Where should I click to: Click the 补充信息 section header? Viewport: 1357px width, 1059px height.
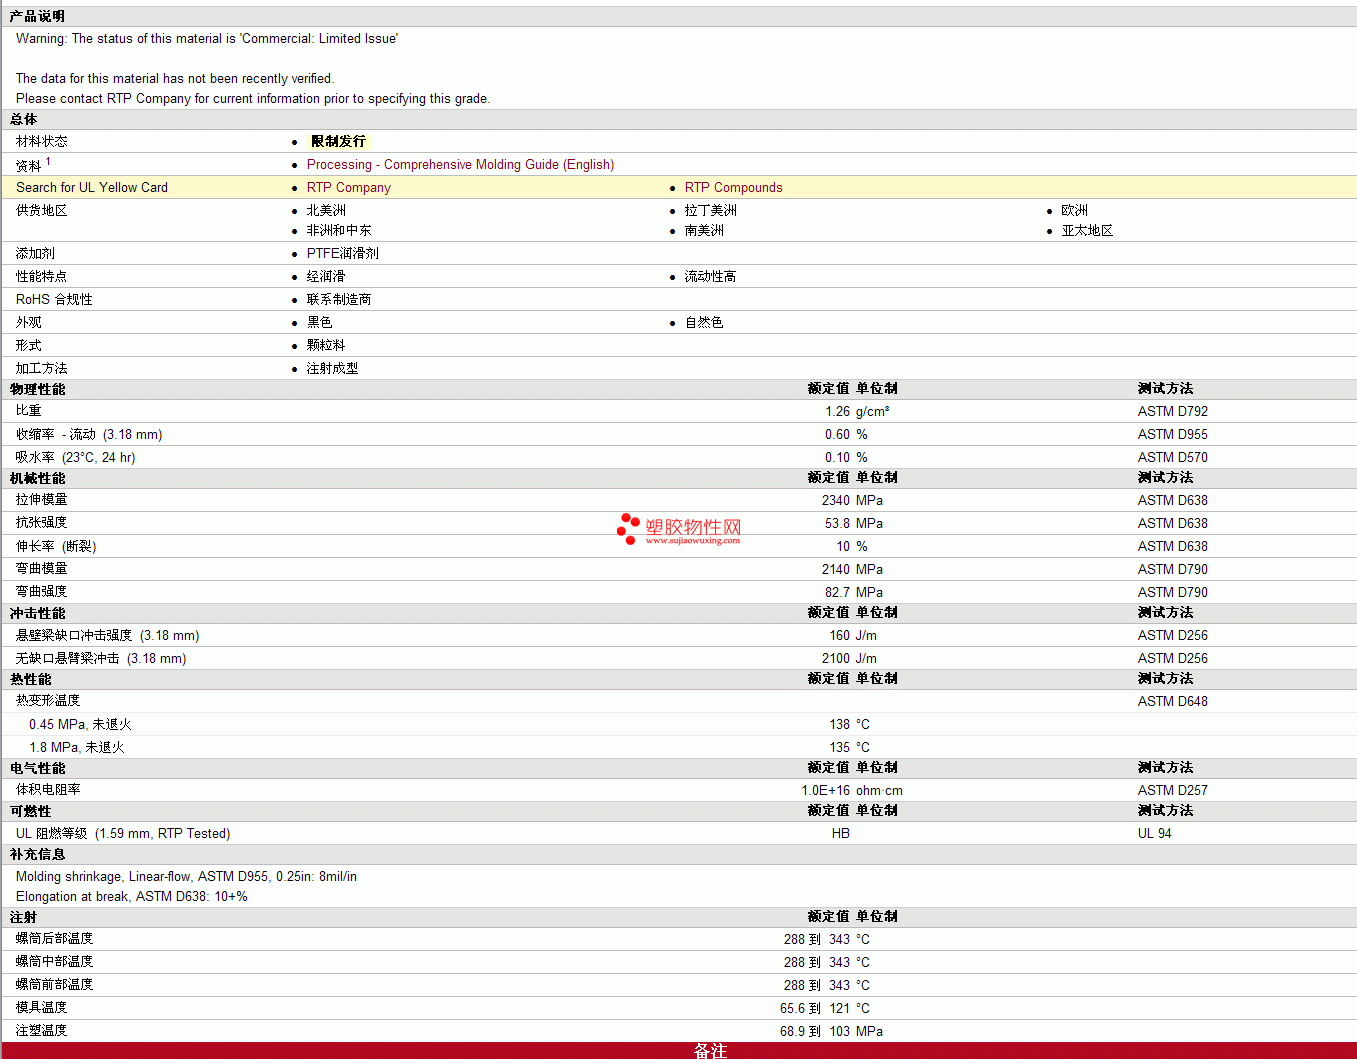37,854
